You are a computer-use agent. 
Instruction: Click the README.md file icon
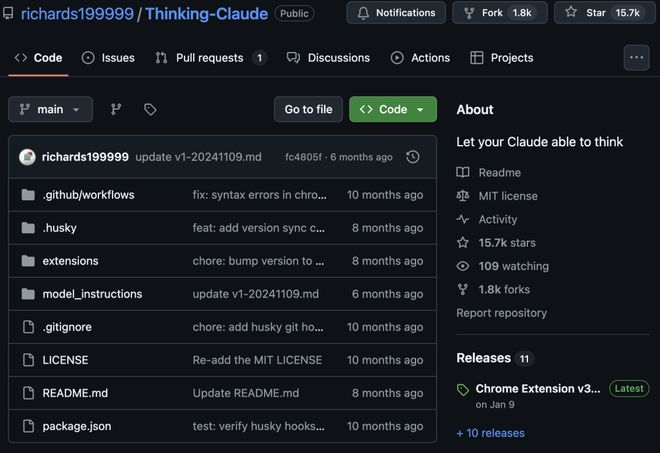point(28,393)
